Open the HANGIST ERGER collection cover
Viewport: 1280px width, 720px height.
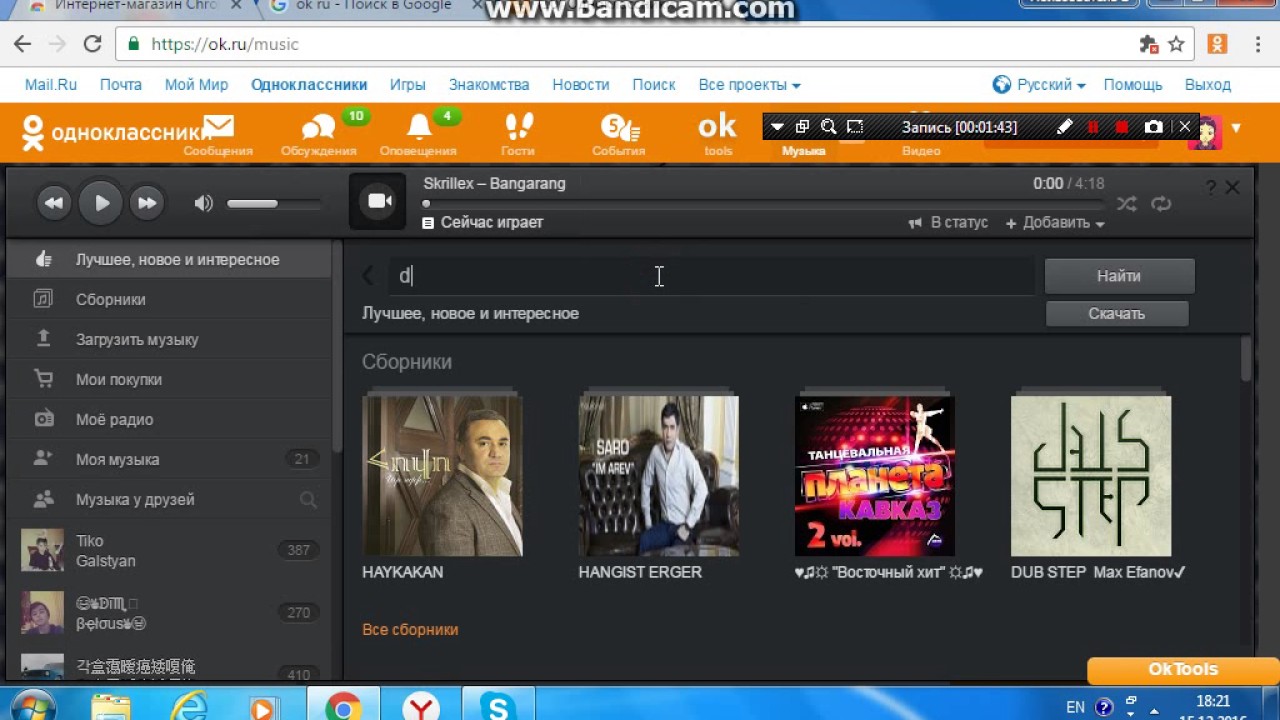coord(658,476)
